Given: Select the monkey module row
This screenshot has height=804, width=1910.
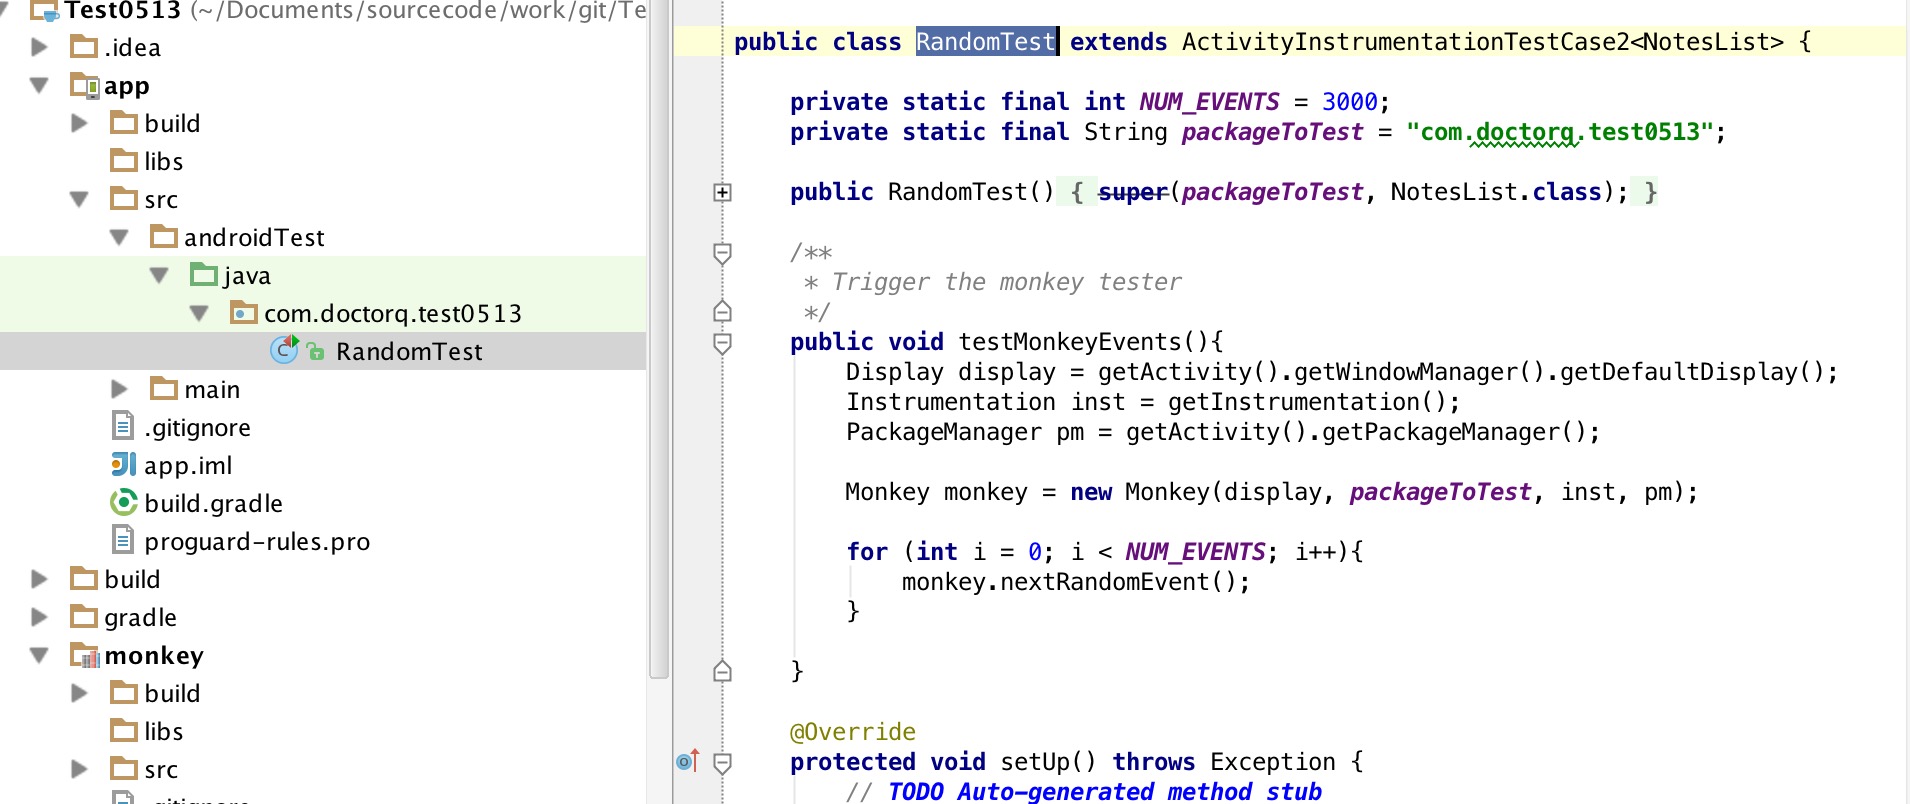Looking at the screenshot, I should (323, 655).
